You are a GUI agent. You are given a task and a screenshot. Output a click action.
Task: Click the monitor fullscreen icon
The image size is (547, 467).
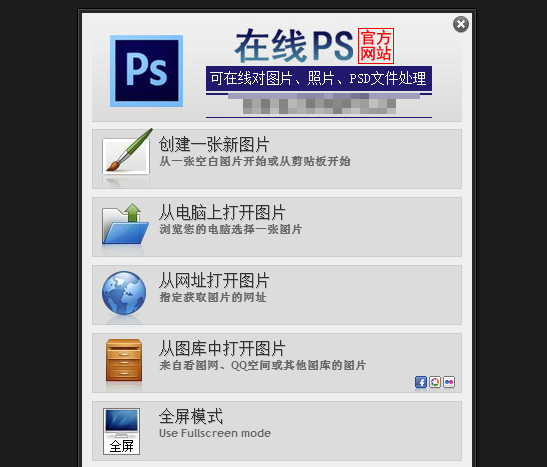121,431
